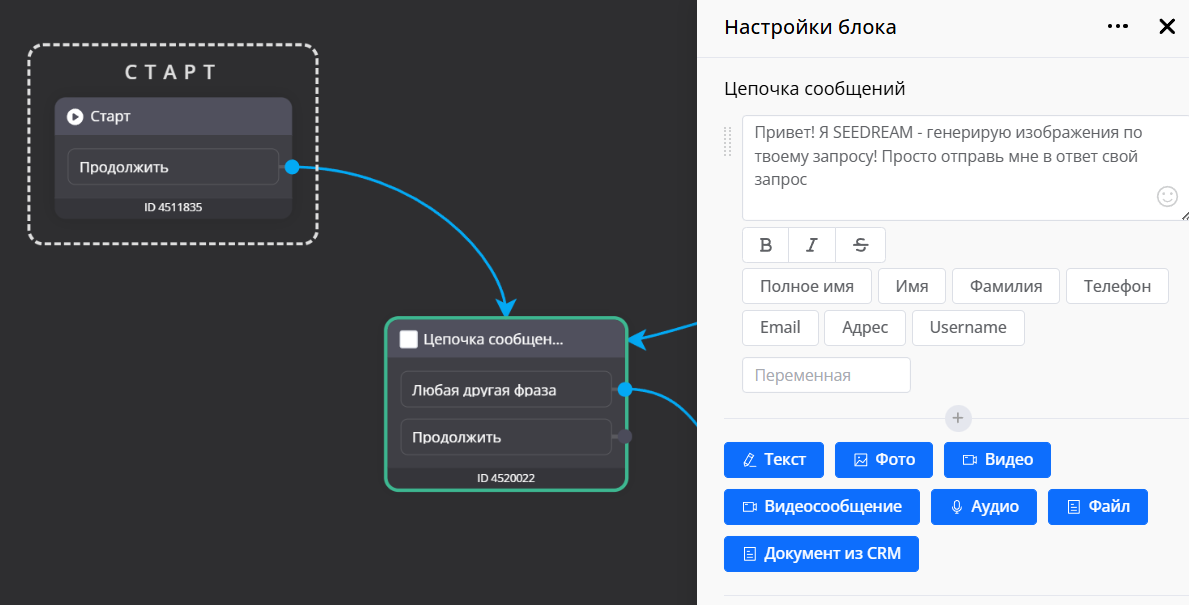
Task: Apply Italic formatting to message text
Action: click(x=812, y=245)
